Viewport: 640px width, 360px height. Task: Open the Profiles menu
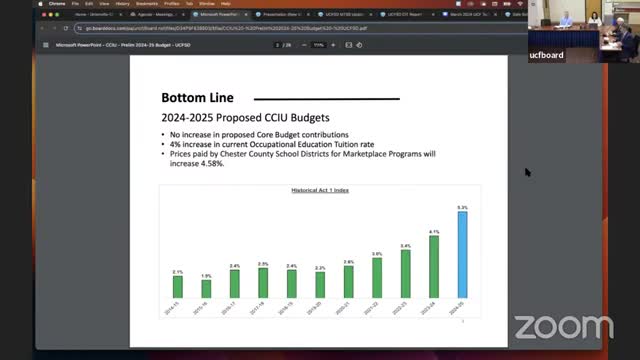click(x=171, y=4)
